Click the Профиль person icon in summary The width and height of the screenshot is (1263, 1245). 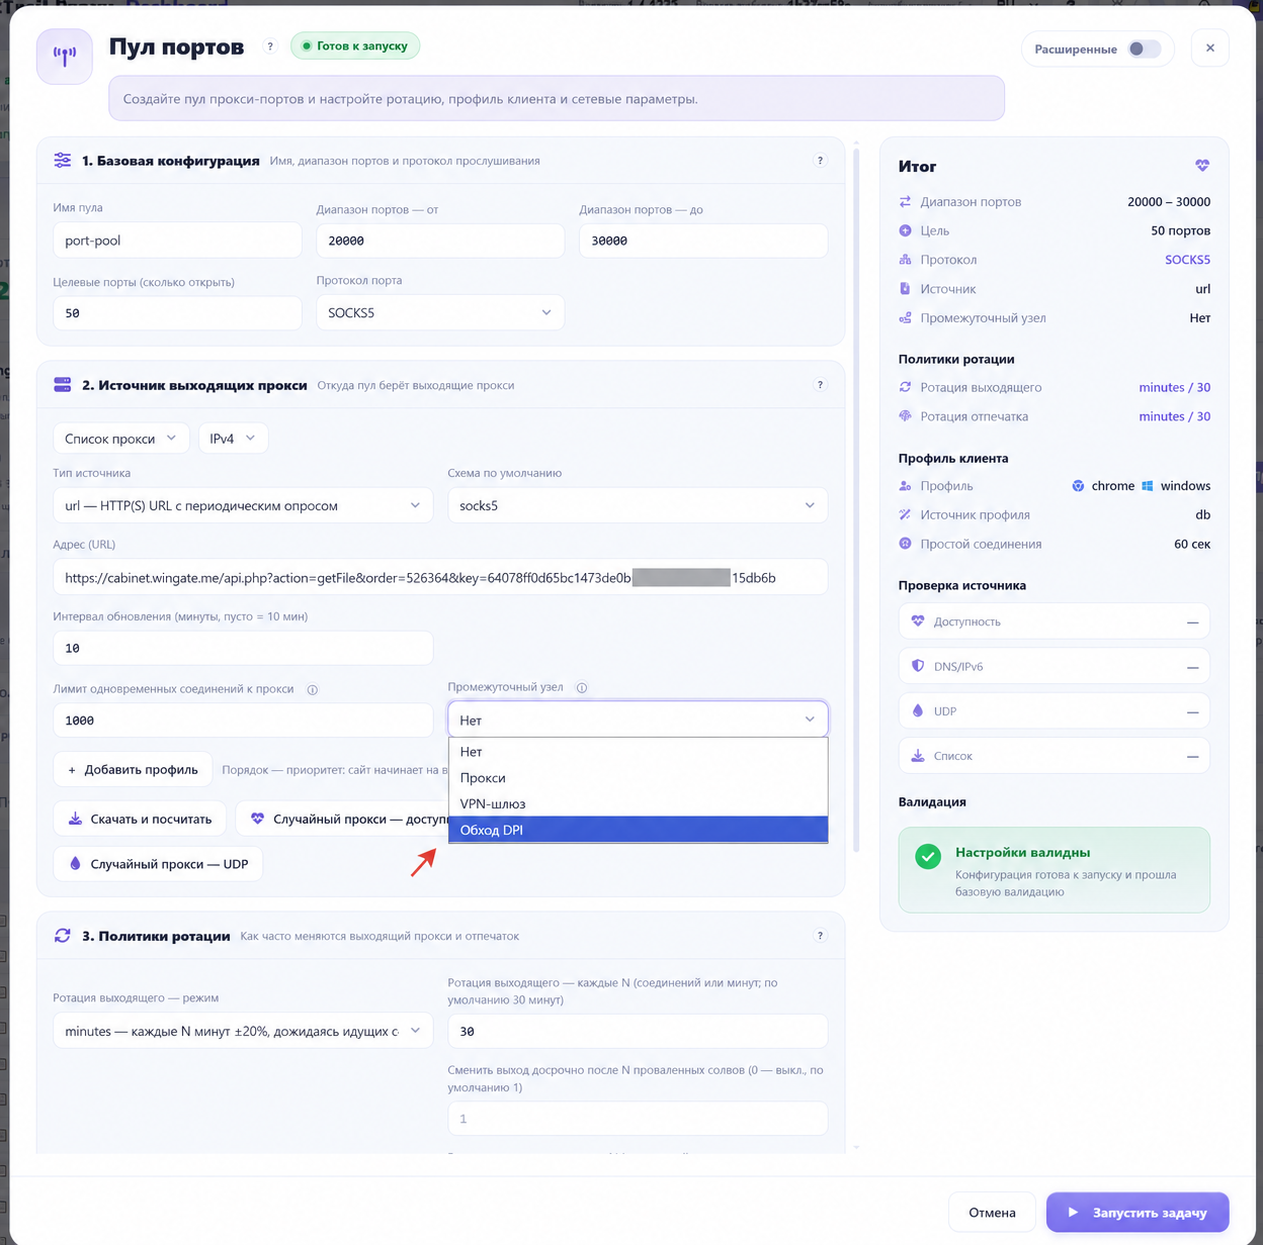click(905, 486)
